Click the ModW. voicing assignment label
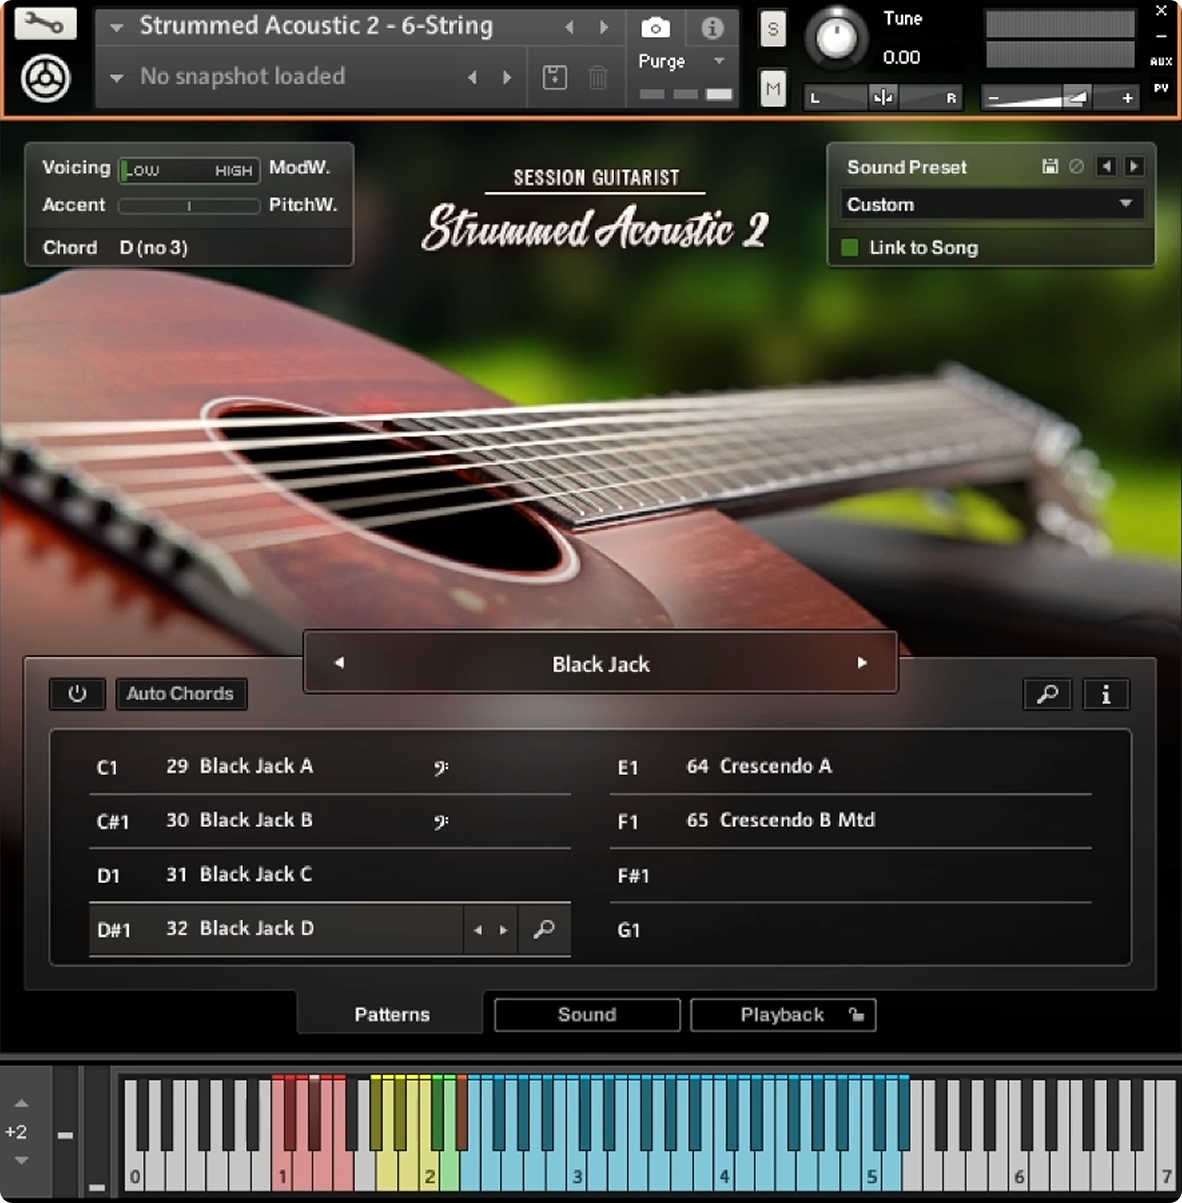The width and height of the screenshot is (1182, 1203). (299, 167)
